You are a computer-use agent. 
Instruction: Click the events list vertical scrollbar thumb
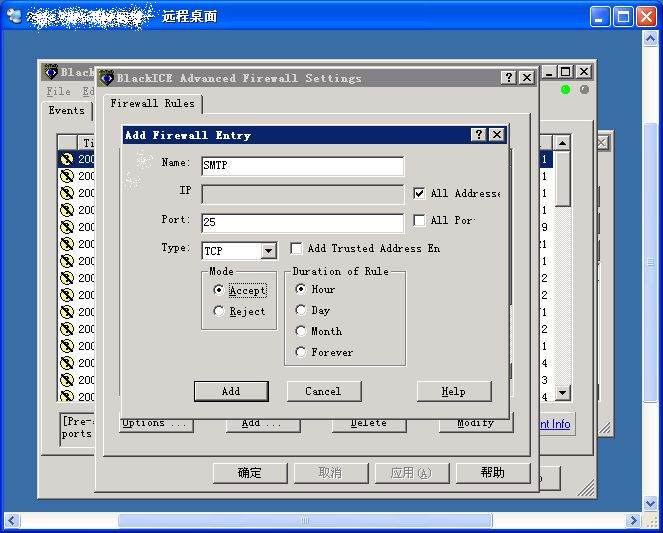tap(563, 179)
